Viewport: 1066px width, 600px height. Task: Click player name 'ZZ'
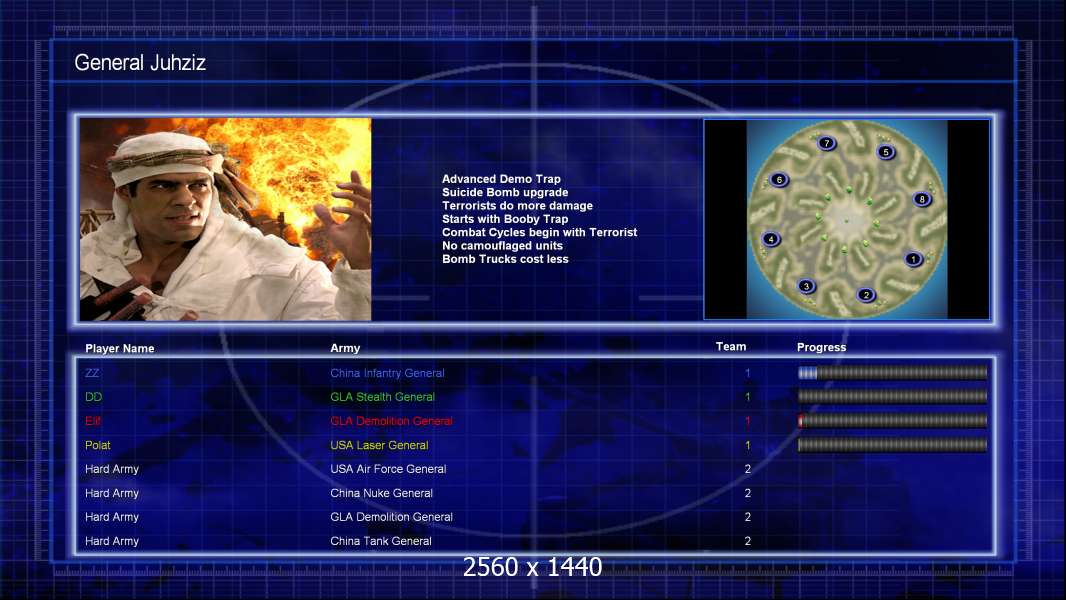pyautogui.click(x=92, y=373)
